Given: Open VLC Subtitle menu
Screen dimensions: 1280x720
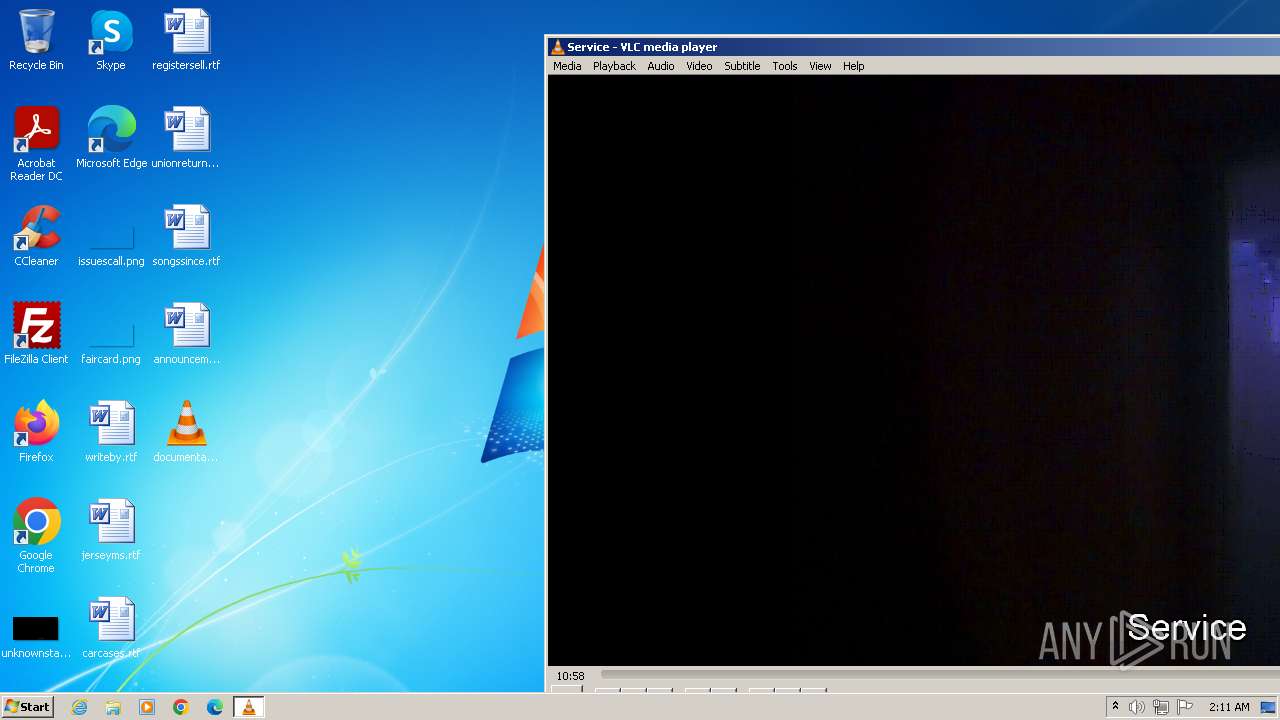Looking at the screenshot, I should pos(742,66).
